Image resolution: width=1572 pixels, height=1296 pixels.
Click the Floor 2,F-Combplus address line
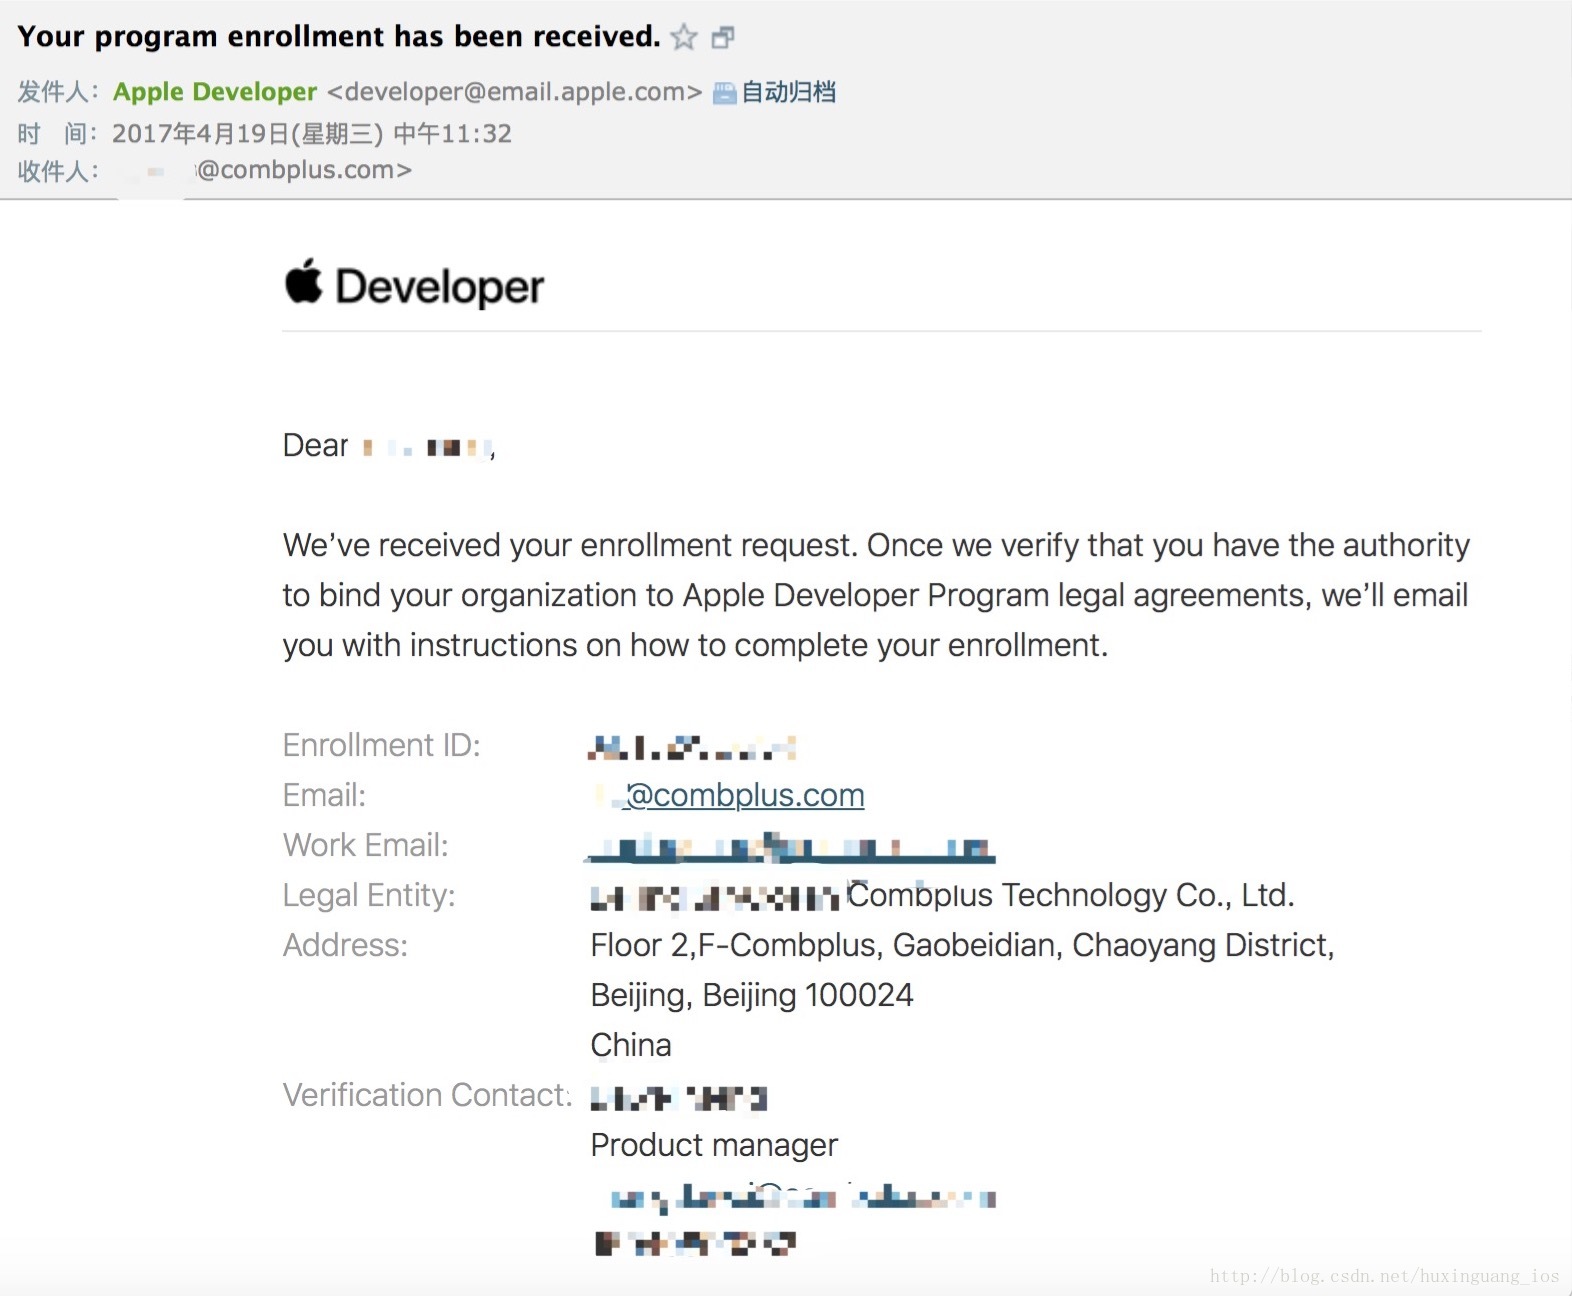click(961, 945)
